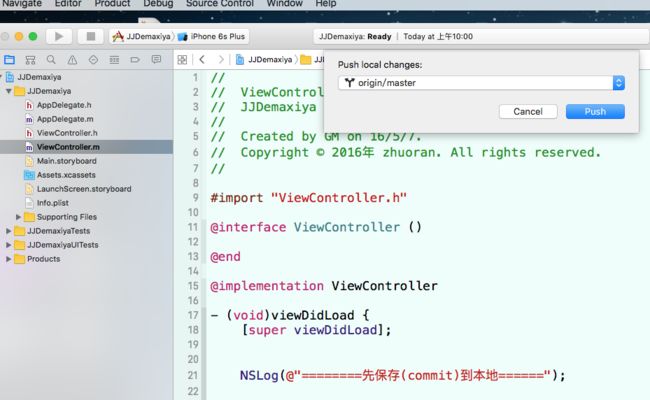The width and height of the screenshot is (650, 400).
Task: Open the Debug navigator icon
Action: [x=114, y=60]
